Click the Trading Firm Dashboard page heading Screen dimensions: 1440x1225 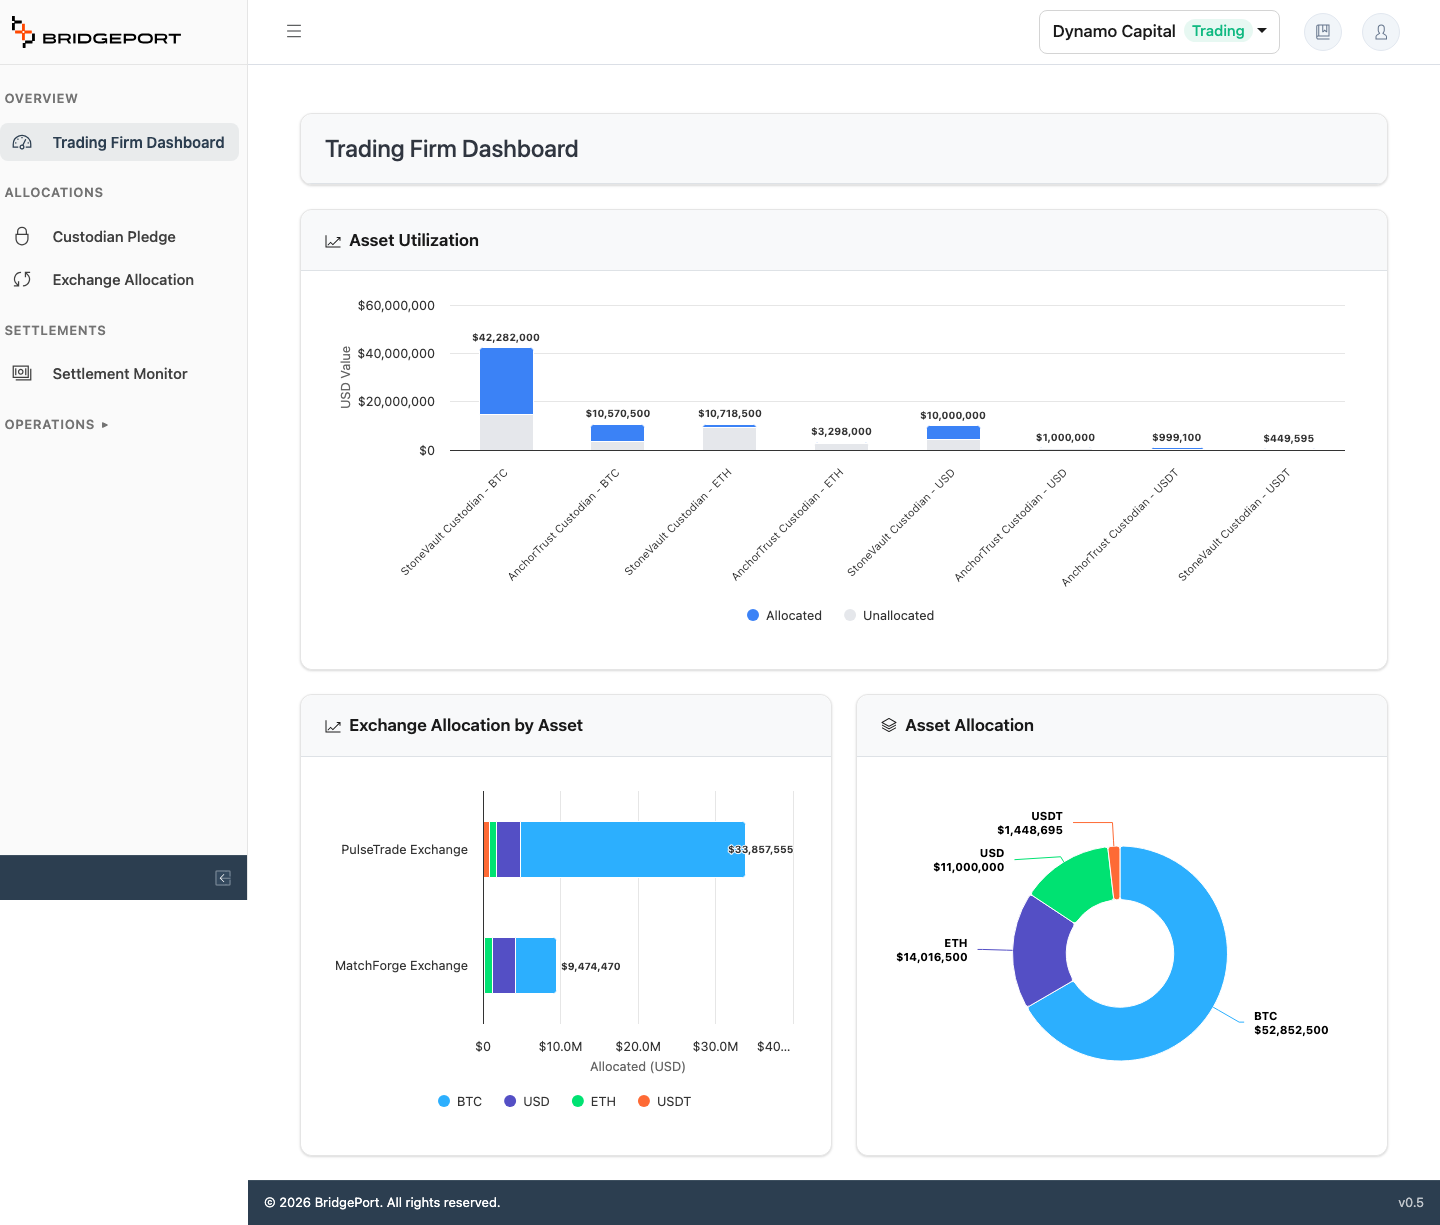coord(452,149)
